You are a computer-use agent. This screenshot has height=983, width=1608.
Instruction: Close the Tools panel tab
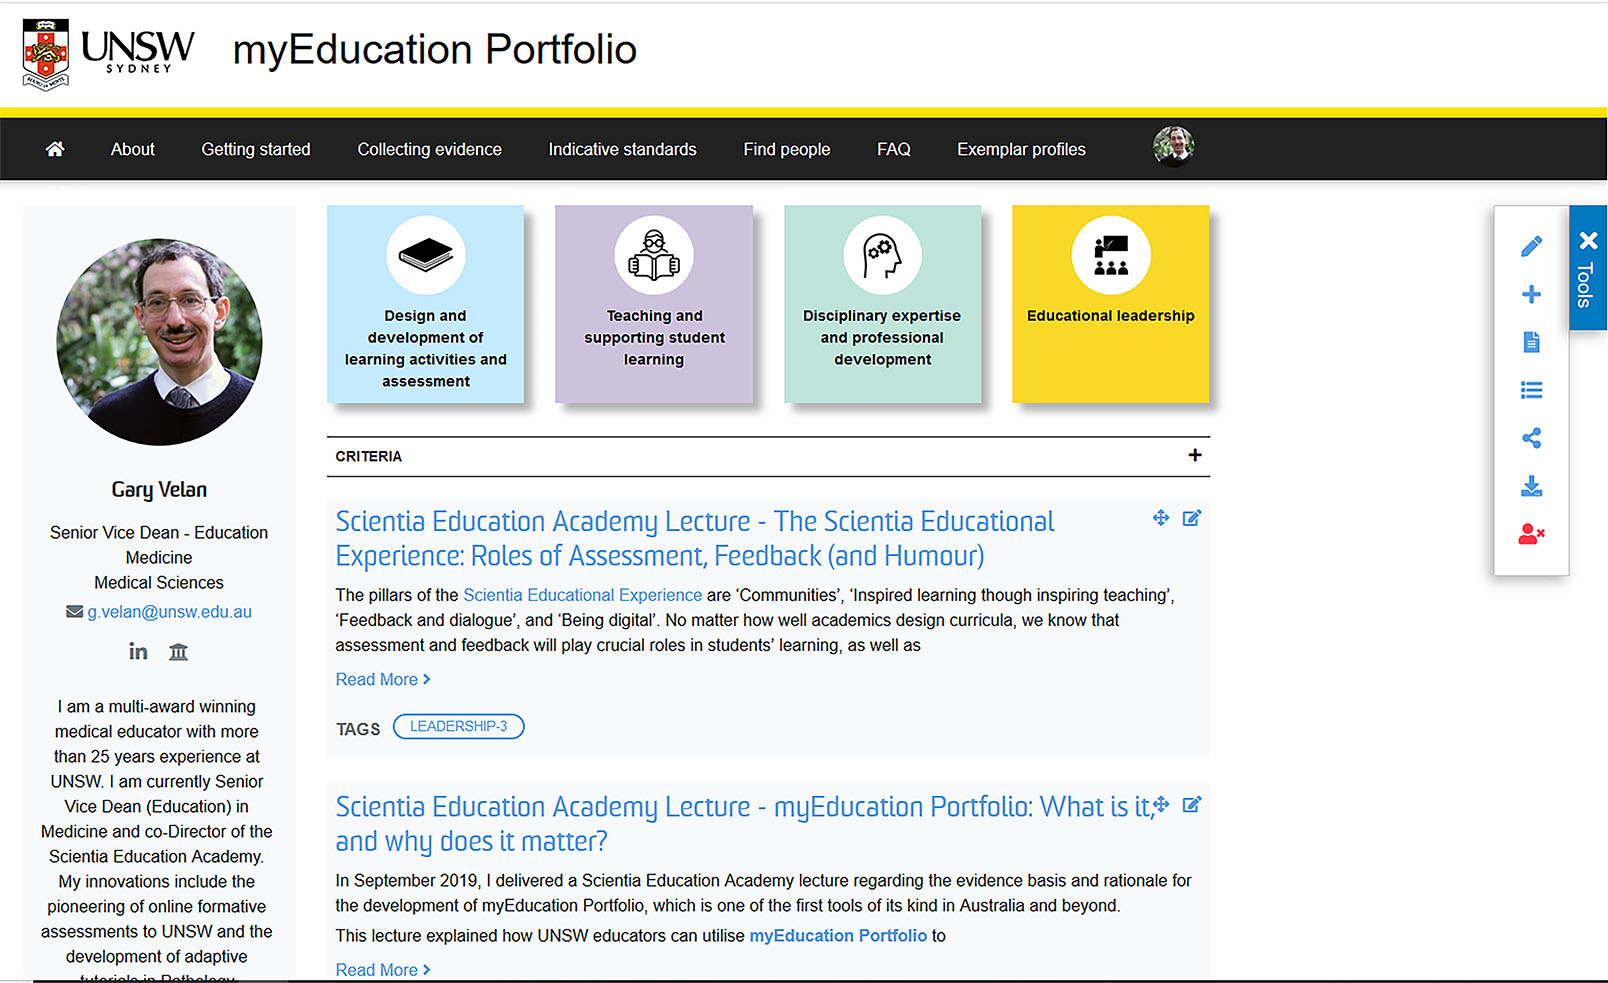click(1588, 240)
